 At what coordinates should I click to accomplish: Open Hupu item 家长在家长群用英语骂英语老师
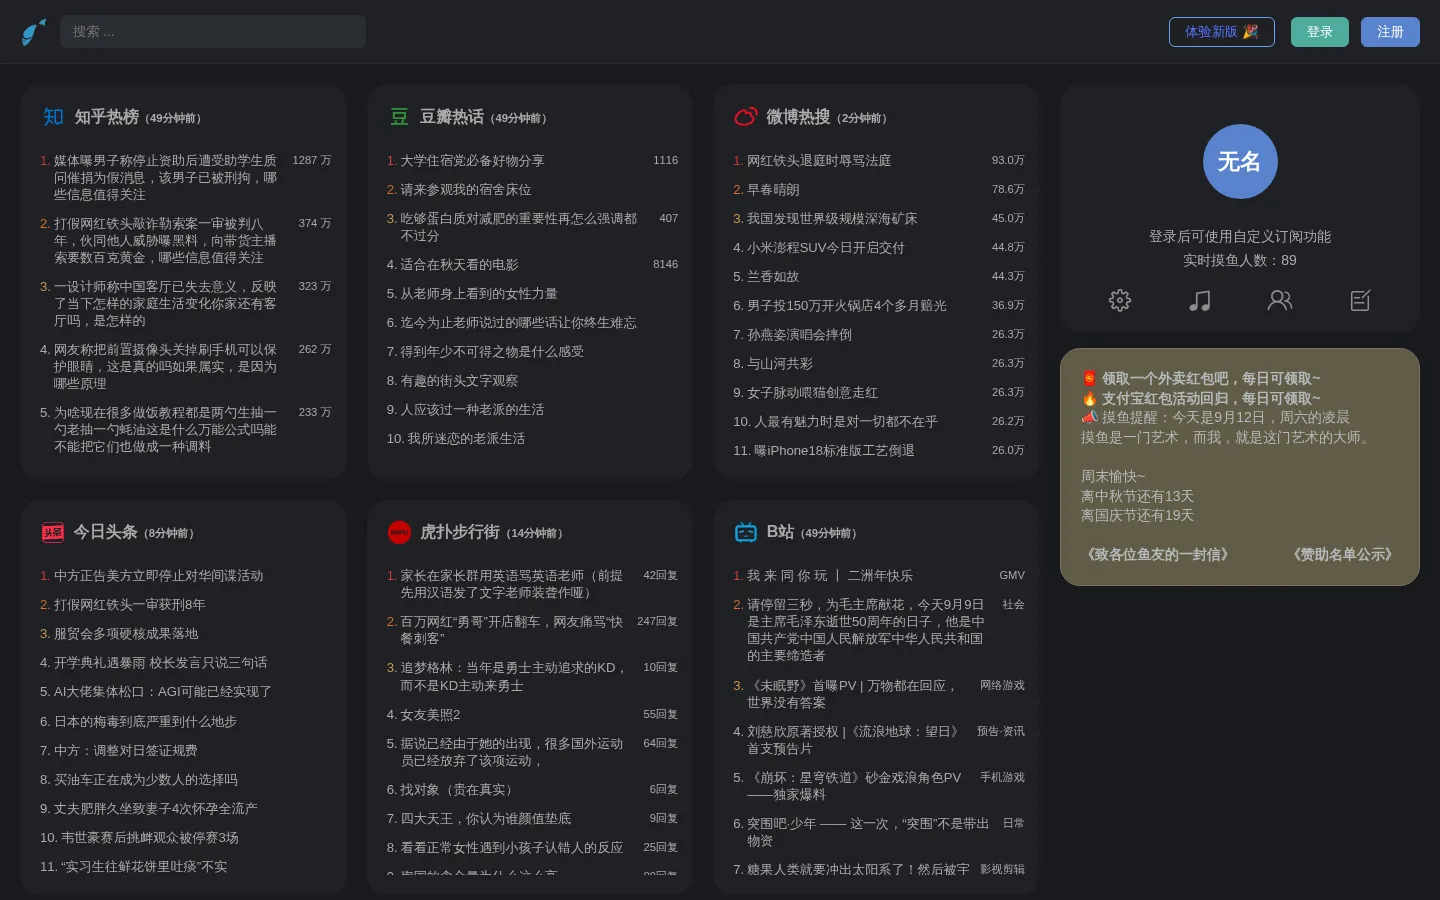tap(512, 584)
